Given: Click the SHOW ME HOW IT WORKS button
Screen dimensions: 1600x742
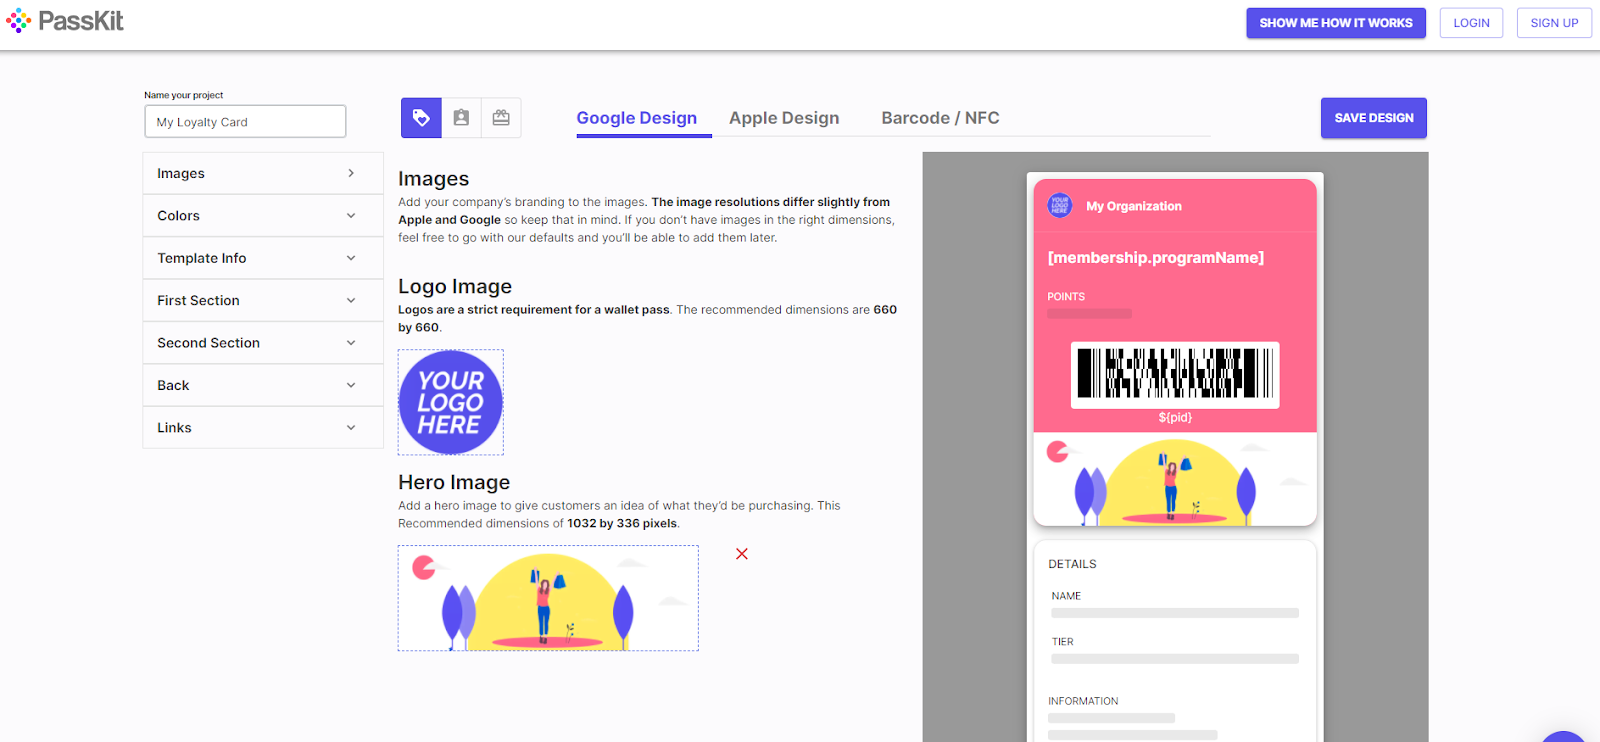Looking at the screenshot, I should pyautogui.click(x=1336, y=23).
